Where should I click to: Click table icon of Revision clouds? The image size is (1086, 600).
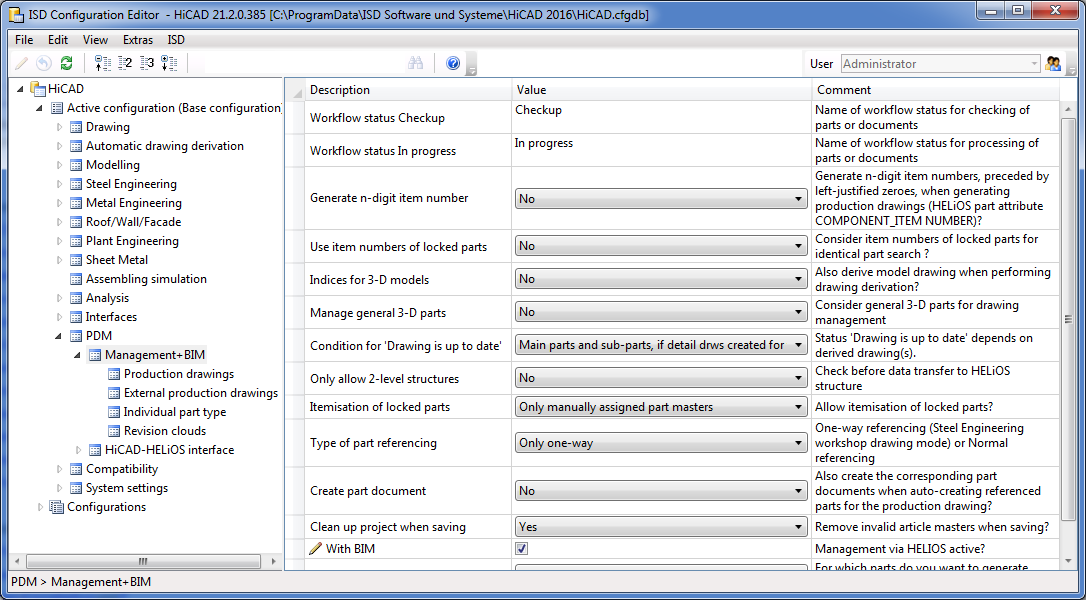pos(114,431)
